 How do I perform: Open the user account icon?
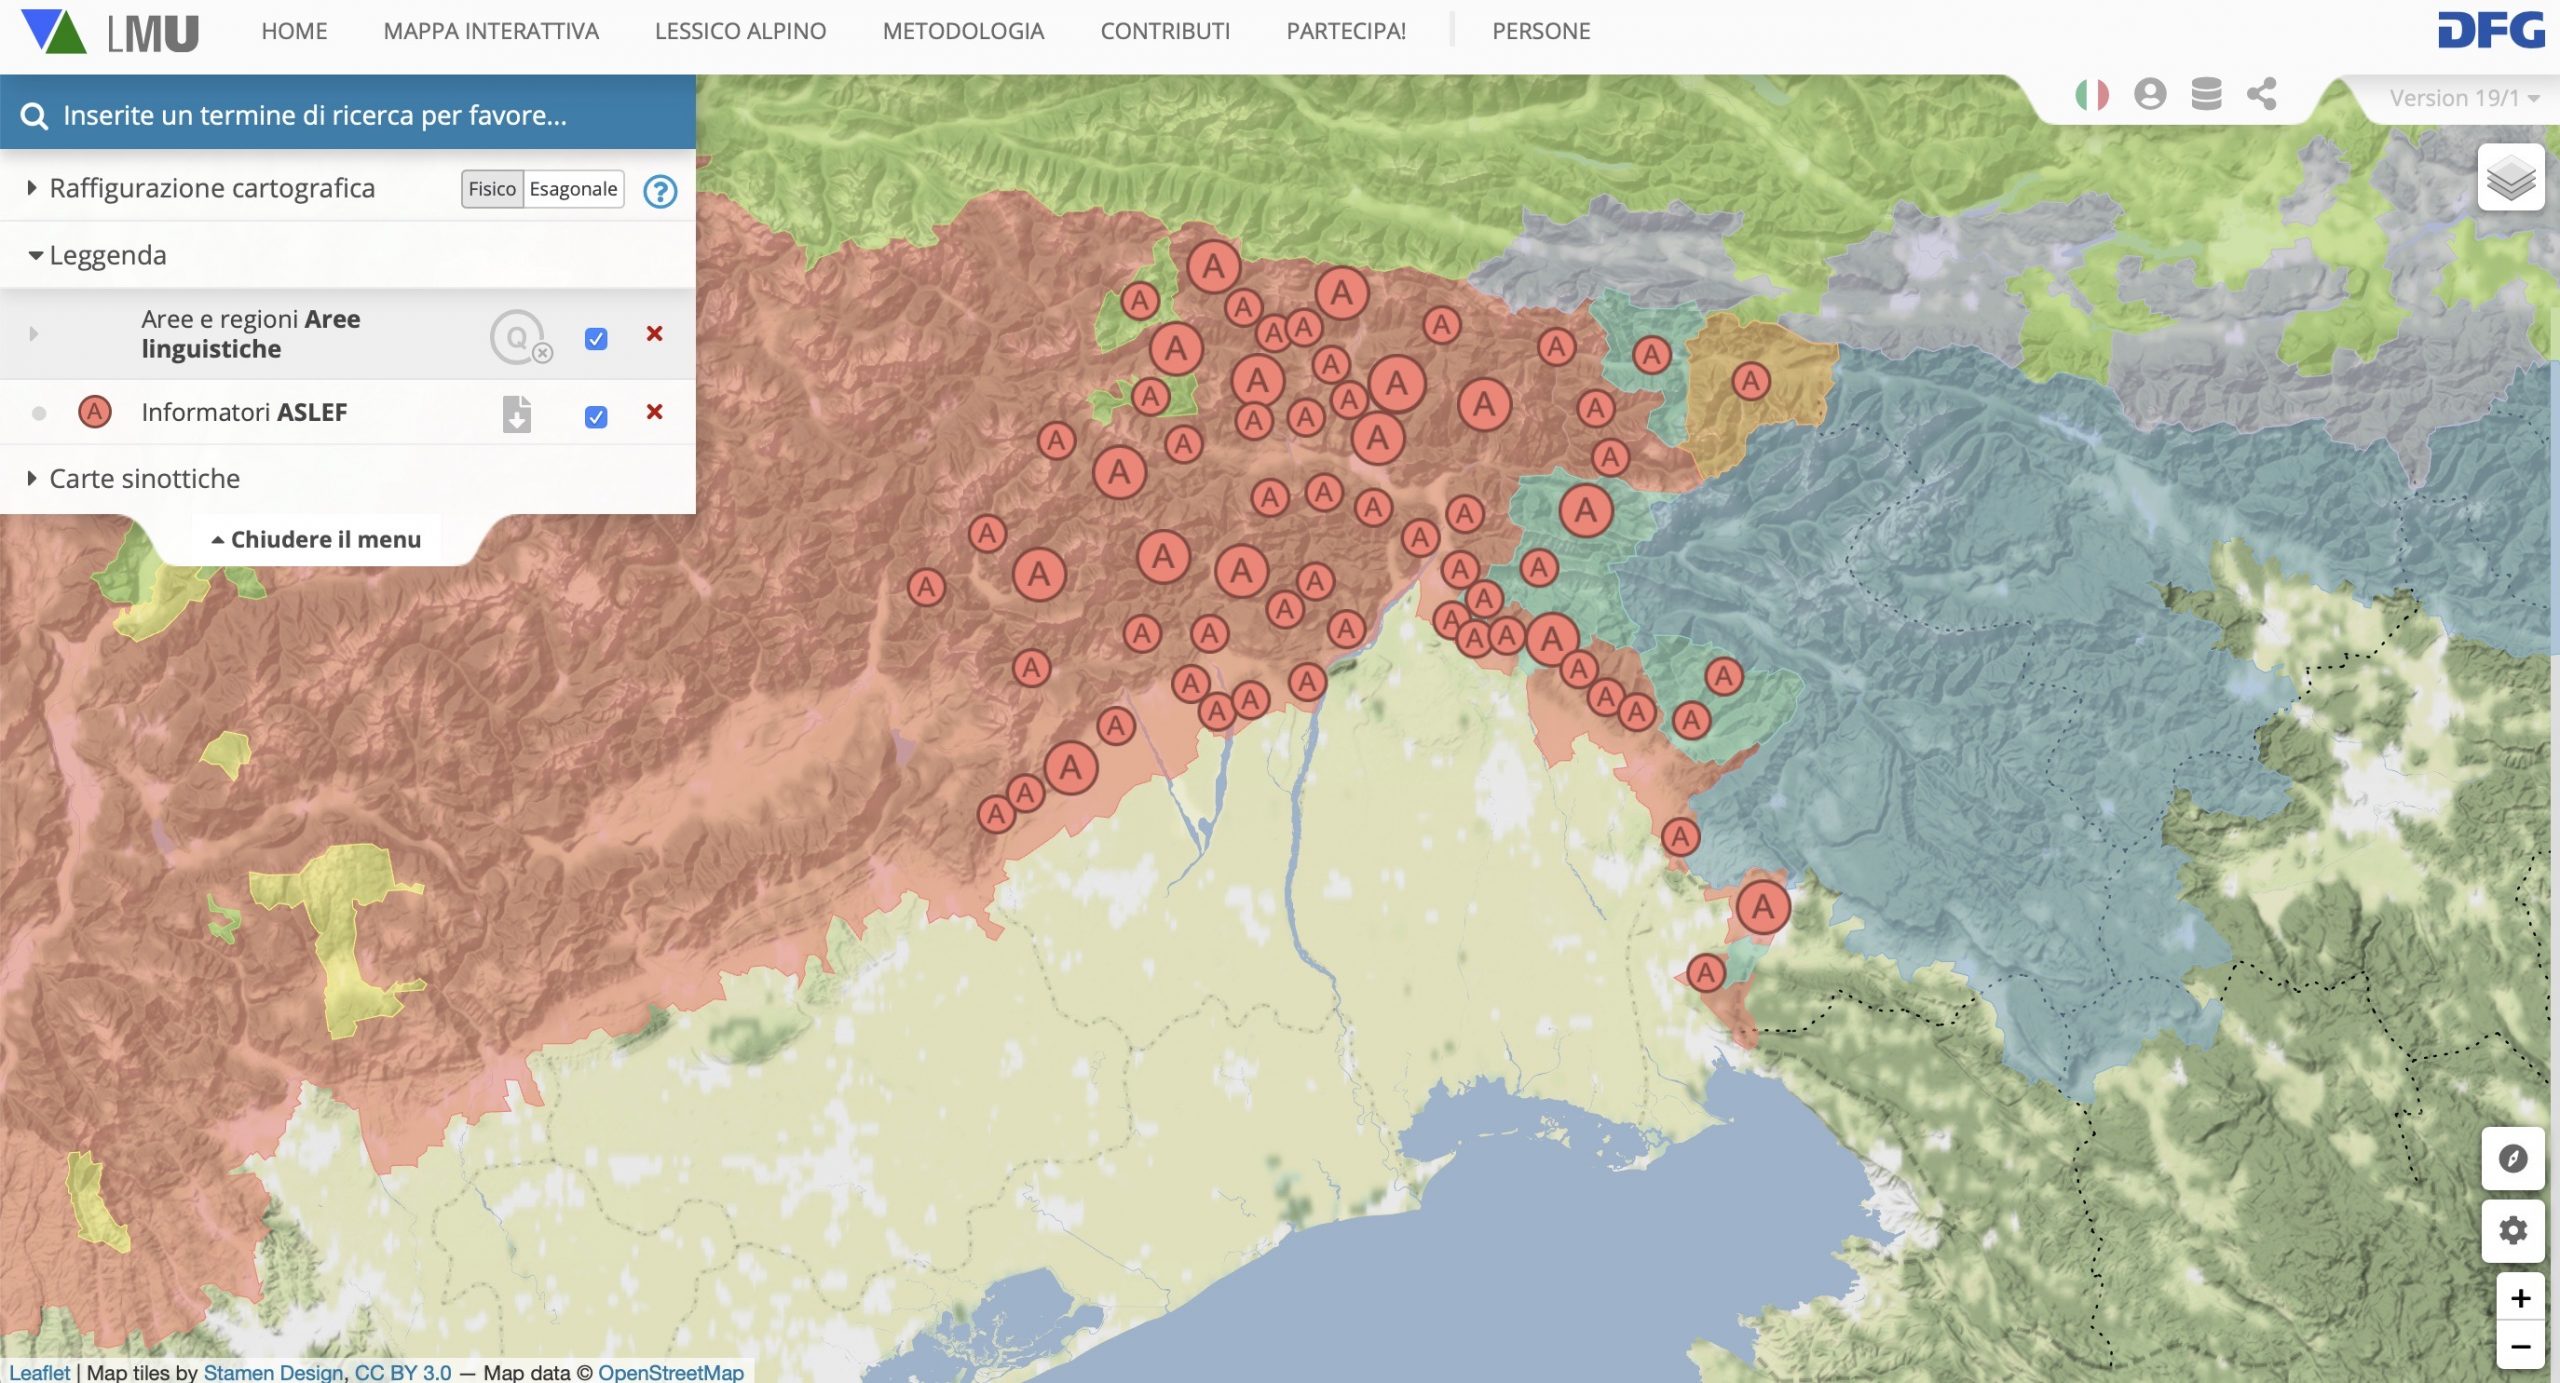click(x=2149, y=95)
